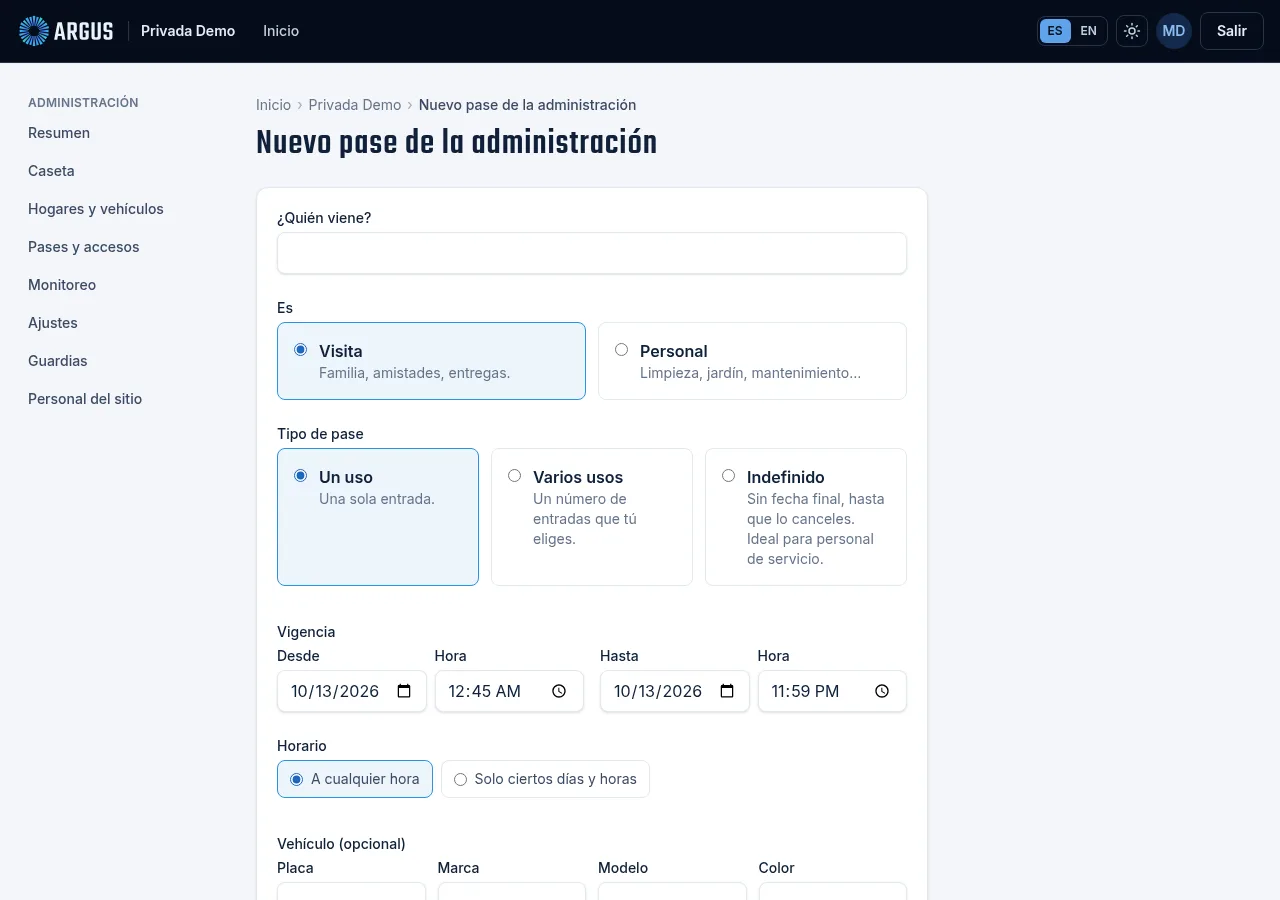
Task: Click the Modelo input field
Action: [672, 891]
